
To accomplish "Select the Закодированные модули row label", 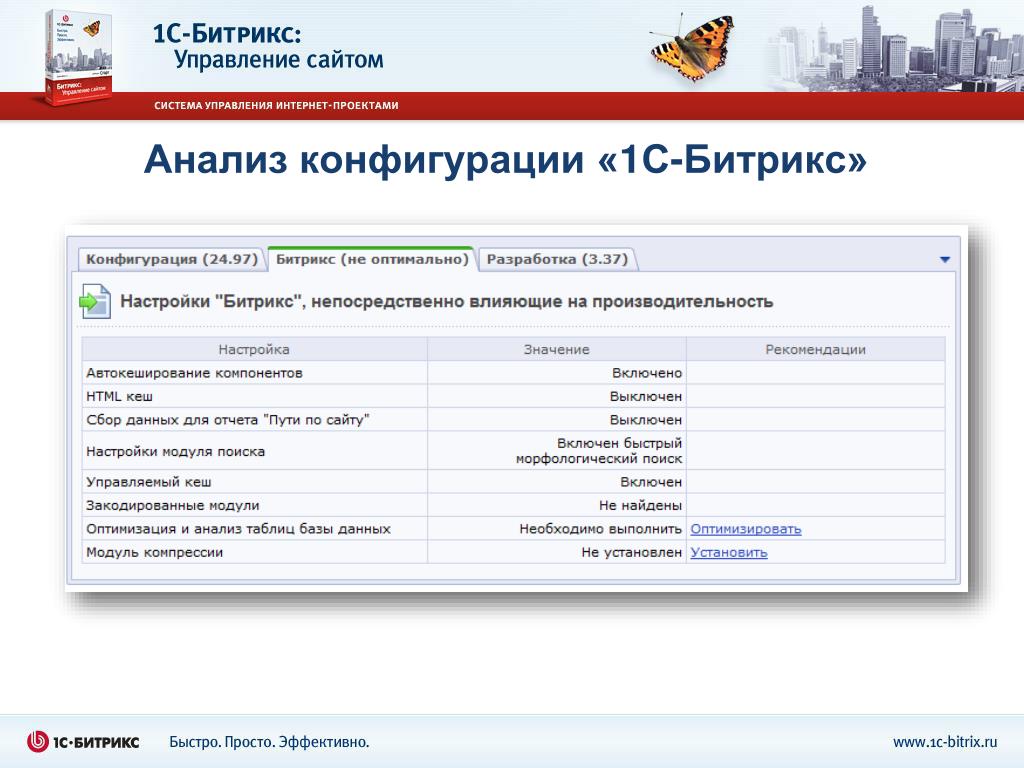I will (173, 505).
